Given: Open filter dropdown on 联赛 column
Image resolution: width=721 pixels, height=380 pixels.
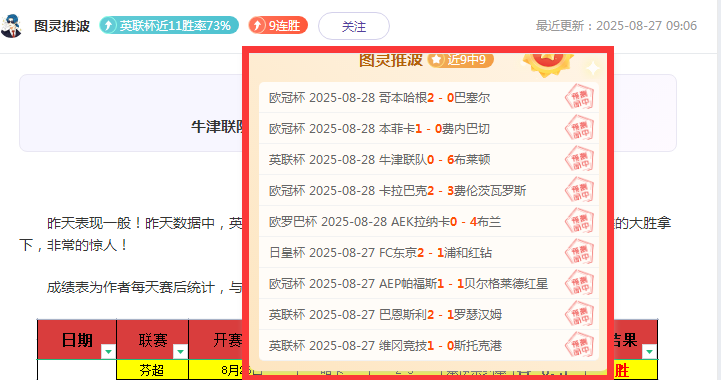Looking at the screenshot, I should pos(180,351).
